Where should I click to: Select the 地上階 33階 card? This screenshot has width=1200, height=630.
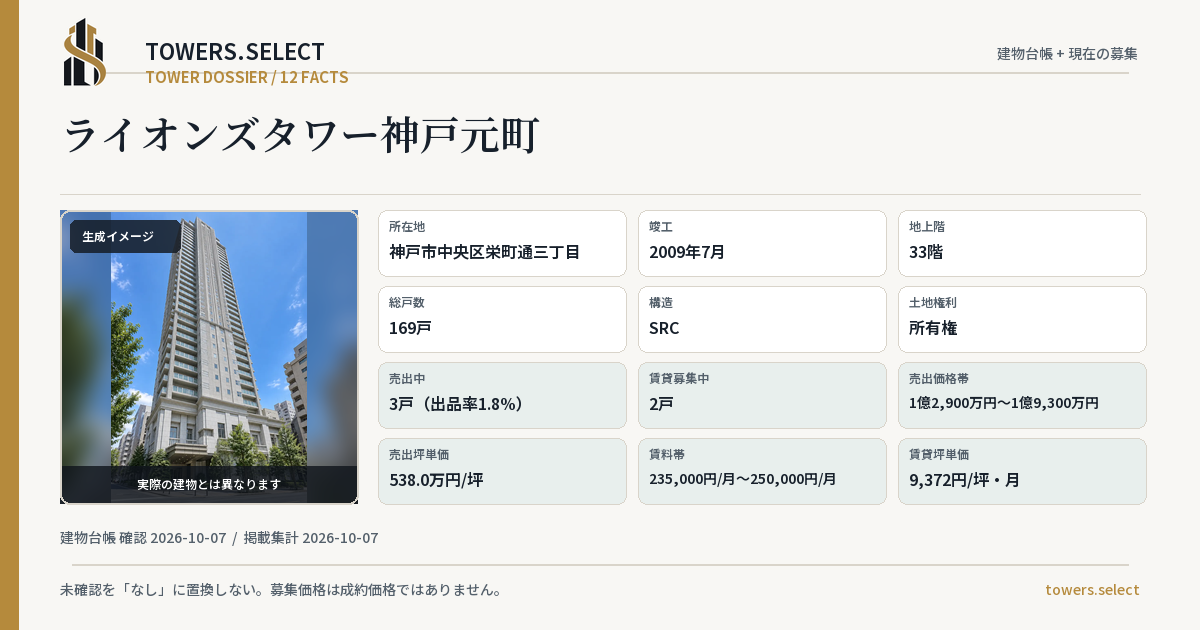coord(1022,243)
